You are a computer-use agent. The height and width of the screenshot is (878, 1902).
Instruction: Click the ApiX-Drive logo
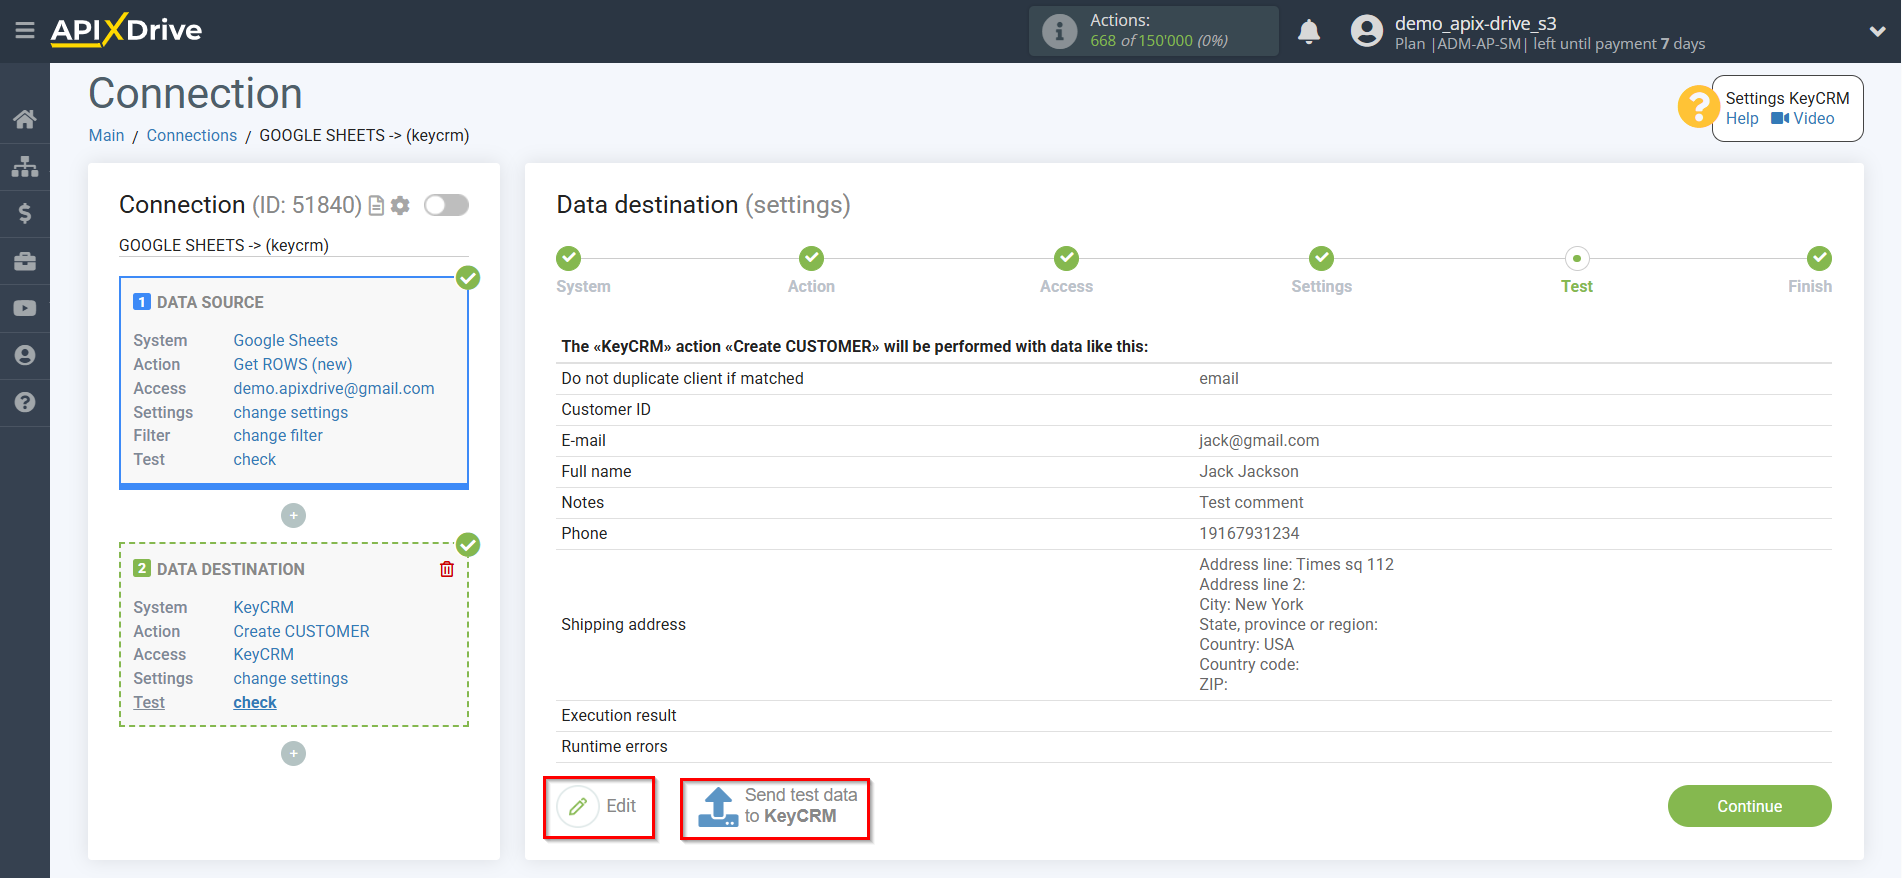pos(126,30)
